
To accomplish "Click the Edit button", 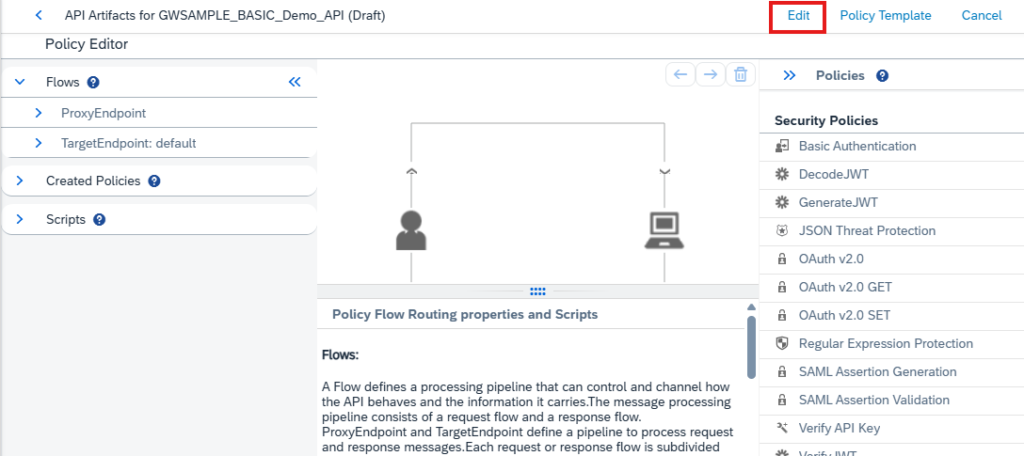I will coord(798,16).
